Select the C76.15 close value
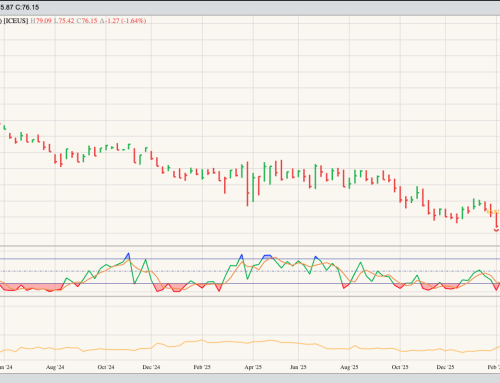The image size is (500, 383). coord(87,21)
